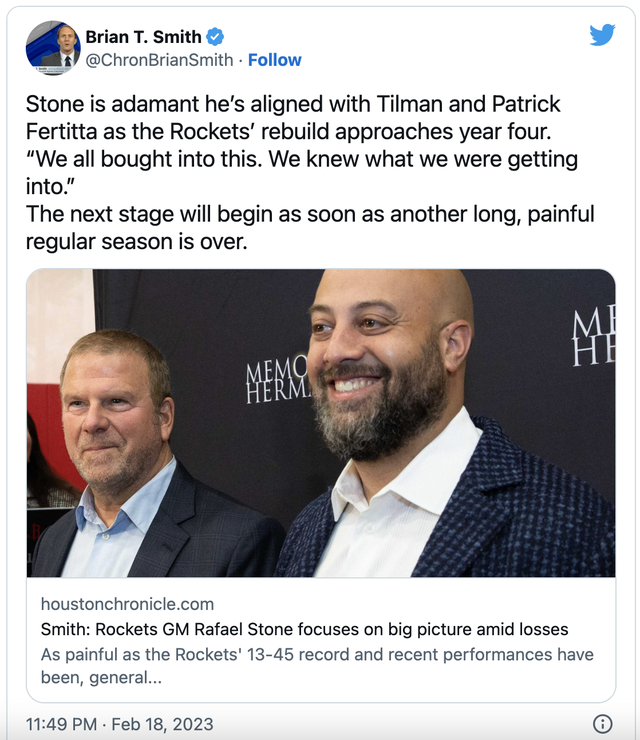Open the article preview photo
The height and width of the screenshot is (740, 640).
(320, 422)
